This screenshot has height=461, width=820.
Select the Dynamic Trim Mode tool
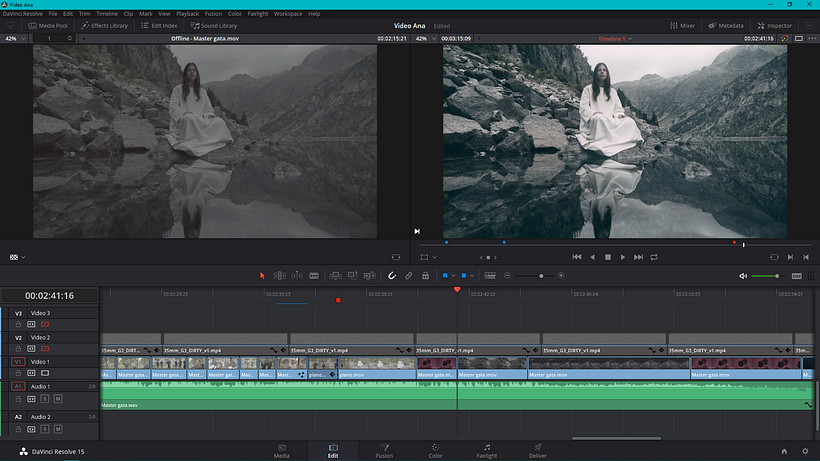click(297, 275)
